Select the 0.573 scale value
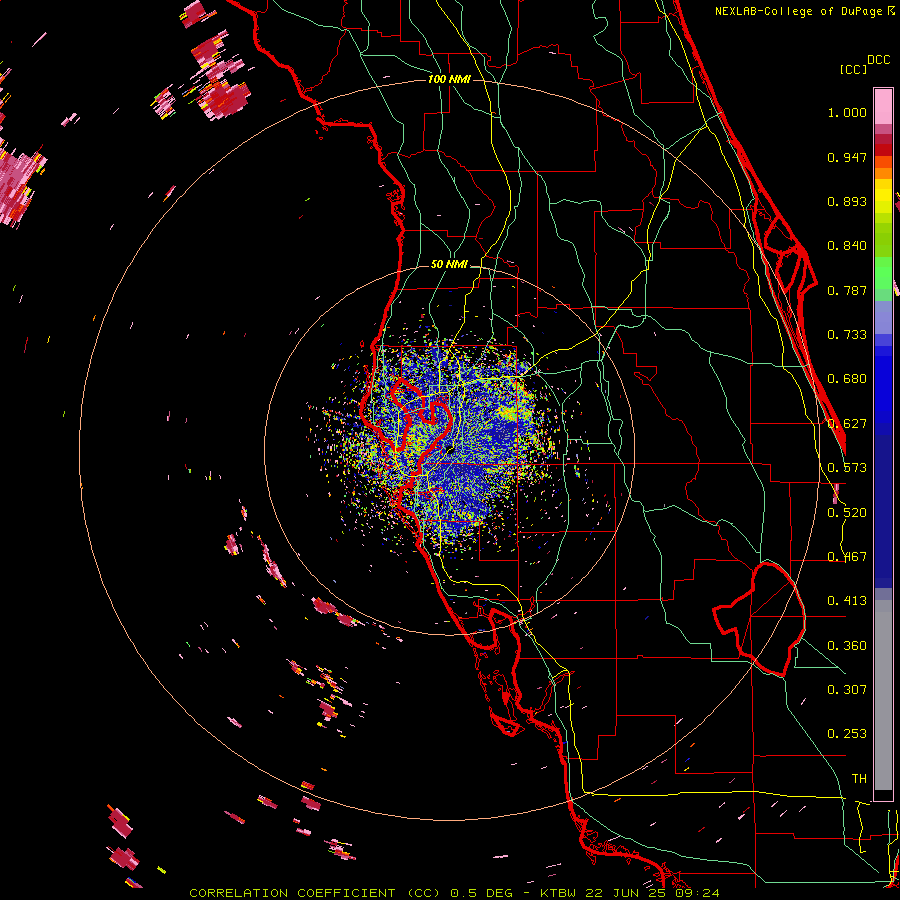 click(847, 468)
